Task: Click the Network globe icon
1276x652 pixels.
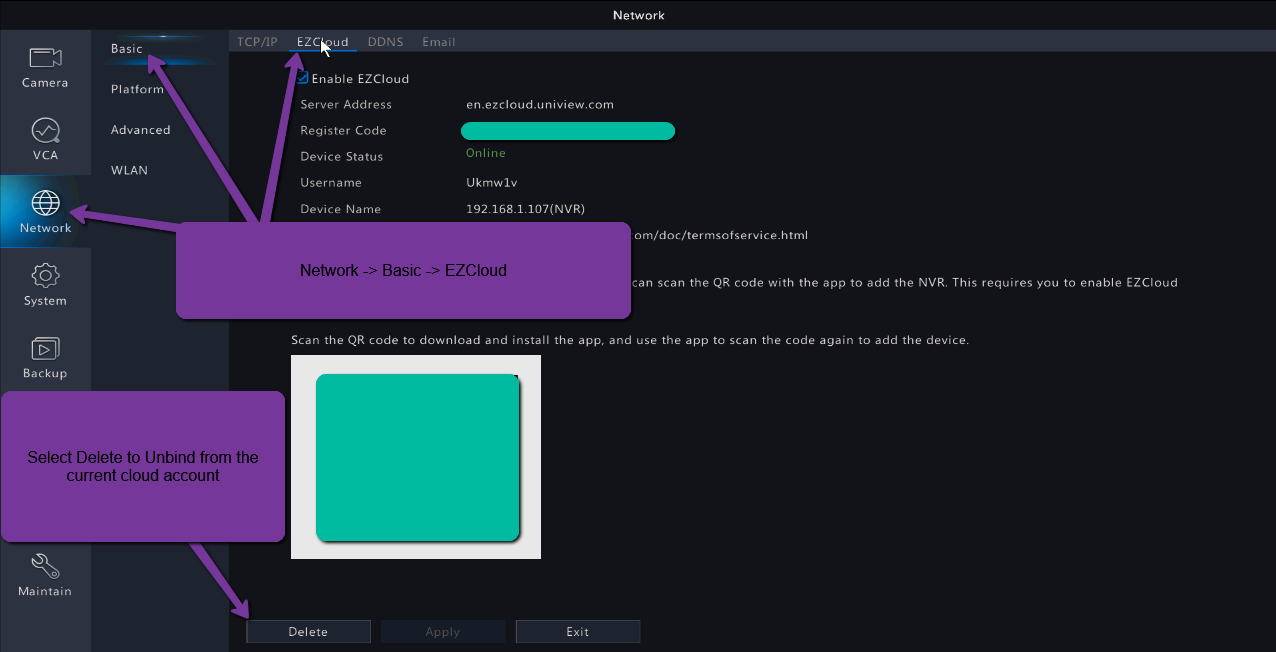Action: pos(45,204)
